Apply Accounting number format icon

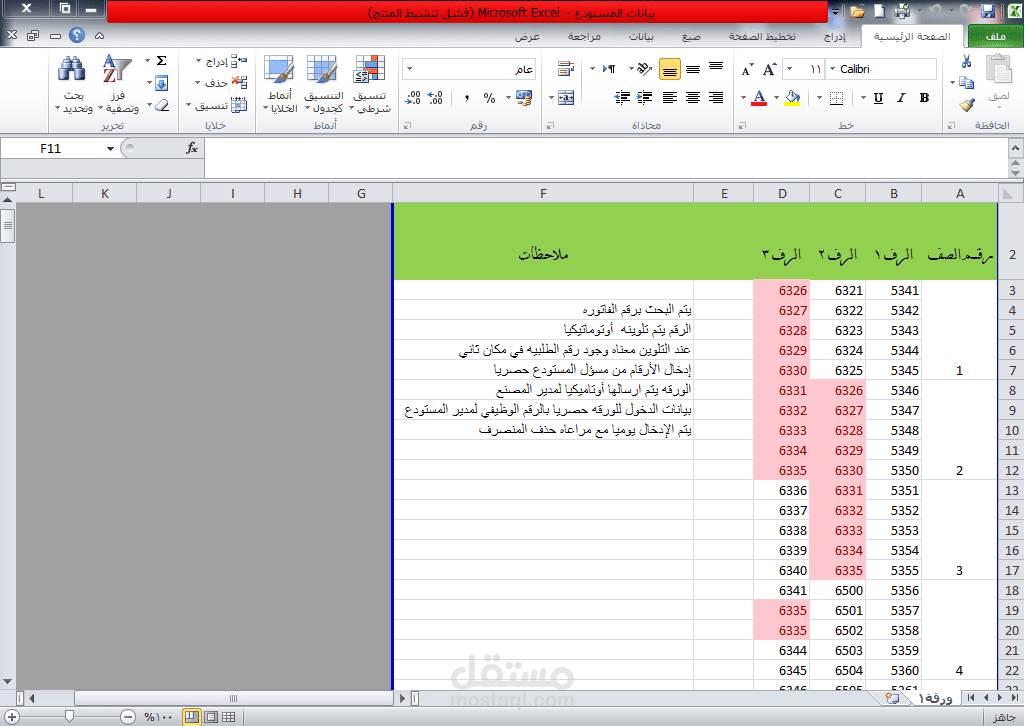[523, 98]
